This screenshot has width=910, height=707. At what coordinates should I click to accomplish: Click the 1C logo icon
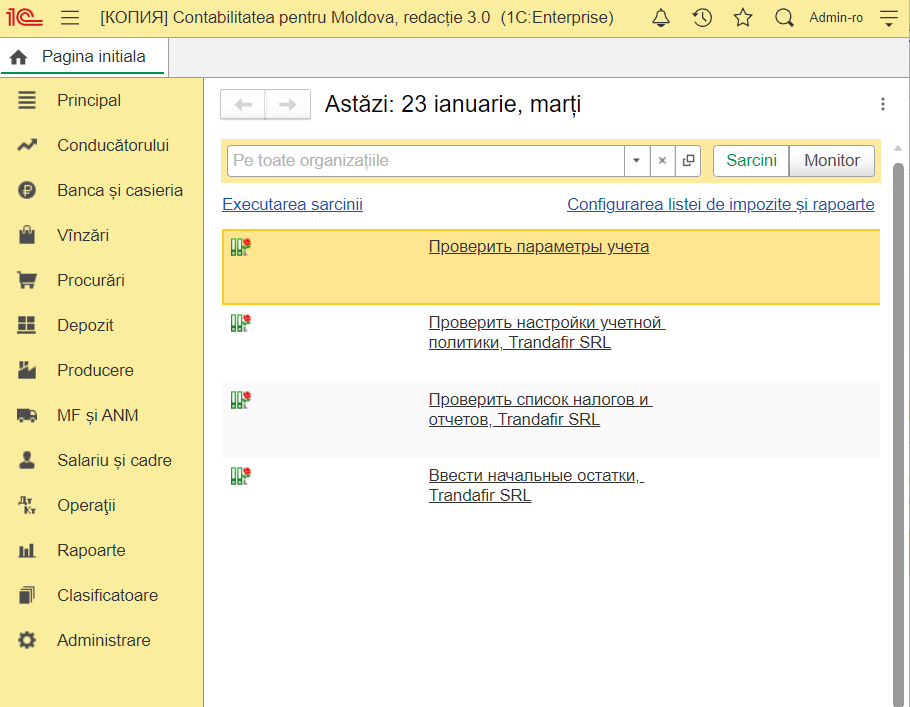pos(25,18)
